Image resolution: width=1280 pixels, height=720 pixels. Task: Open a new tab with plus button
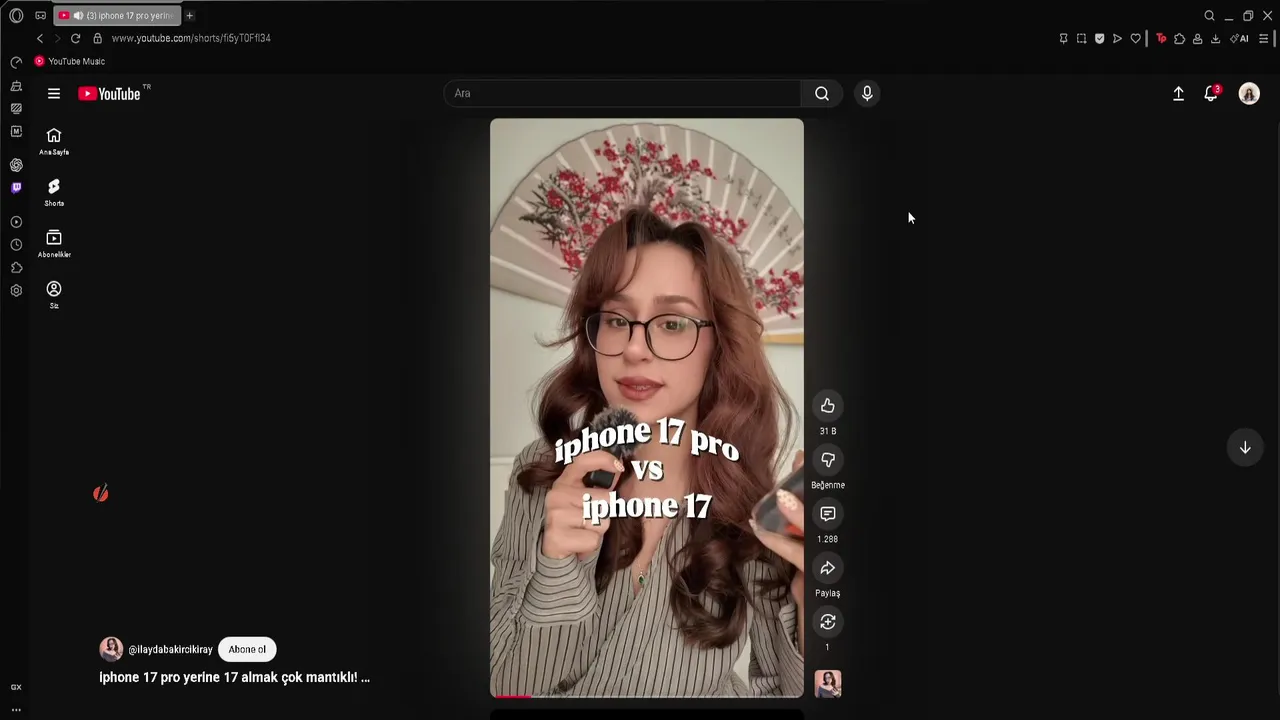(x=189, y=15)
